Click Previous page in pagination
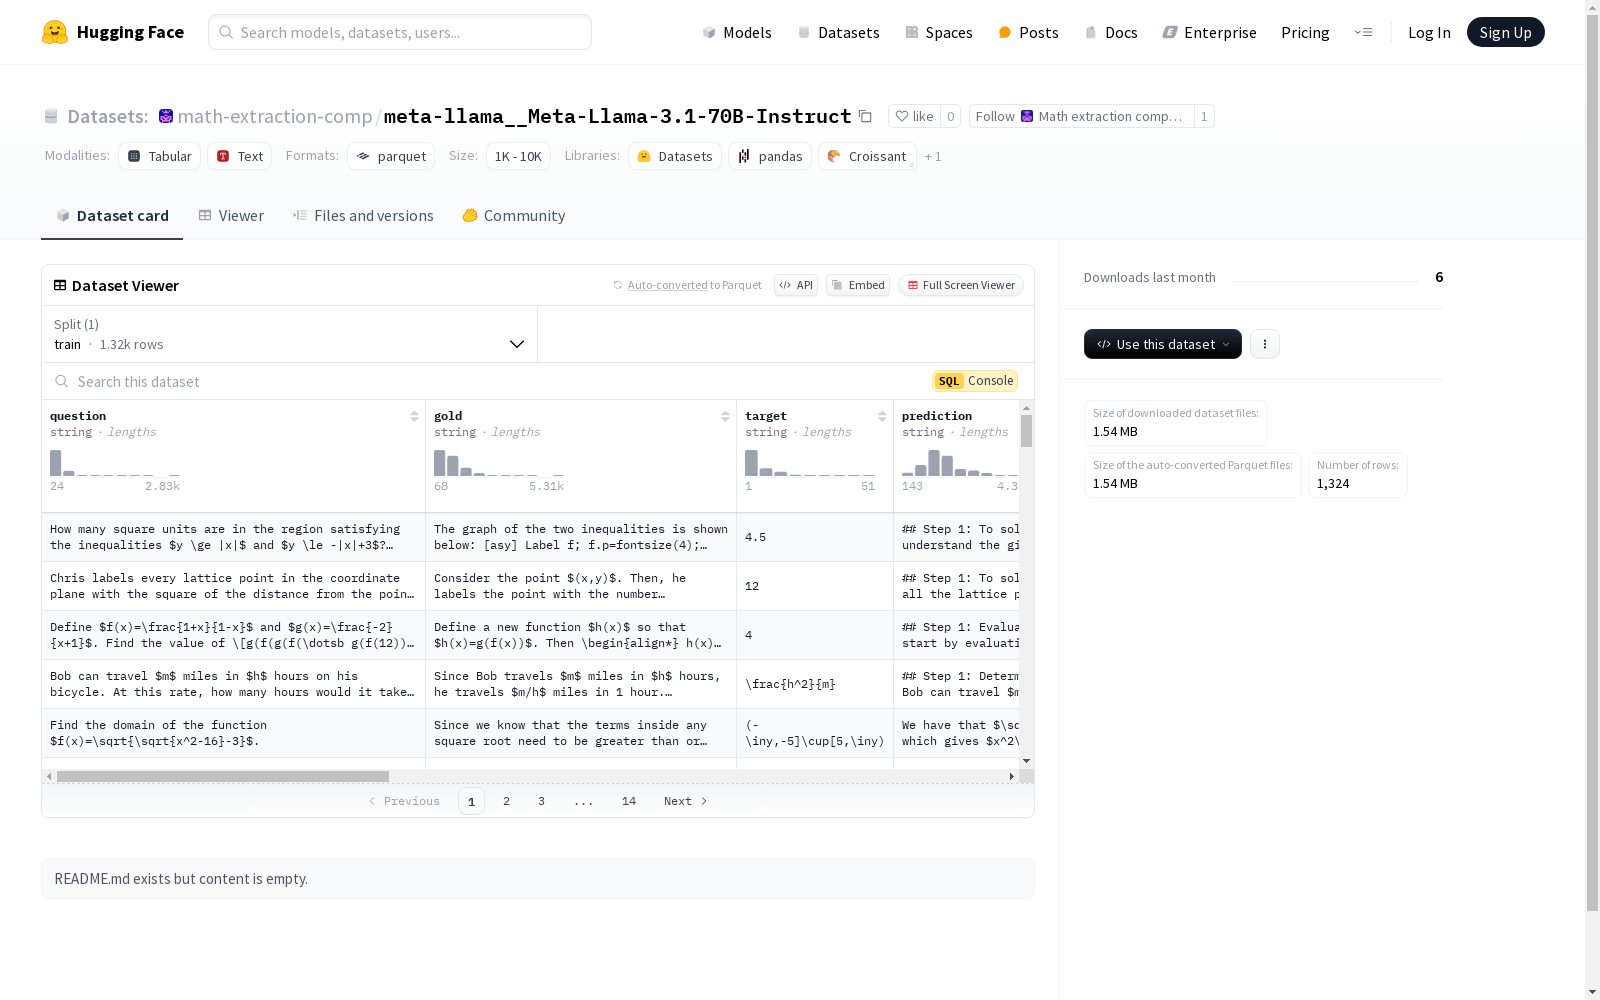 (x=405, y=801)
